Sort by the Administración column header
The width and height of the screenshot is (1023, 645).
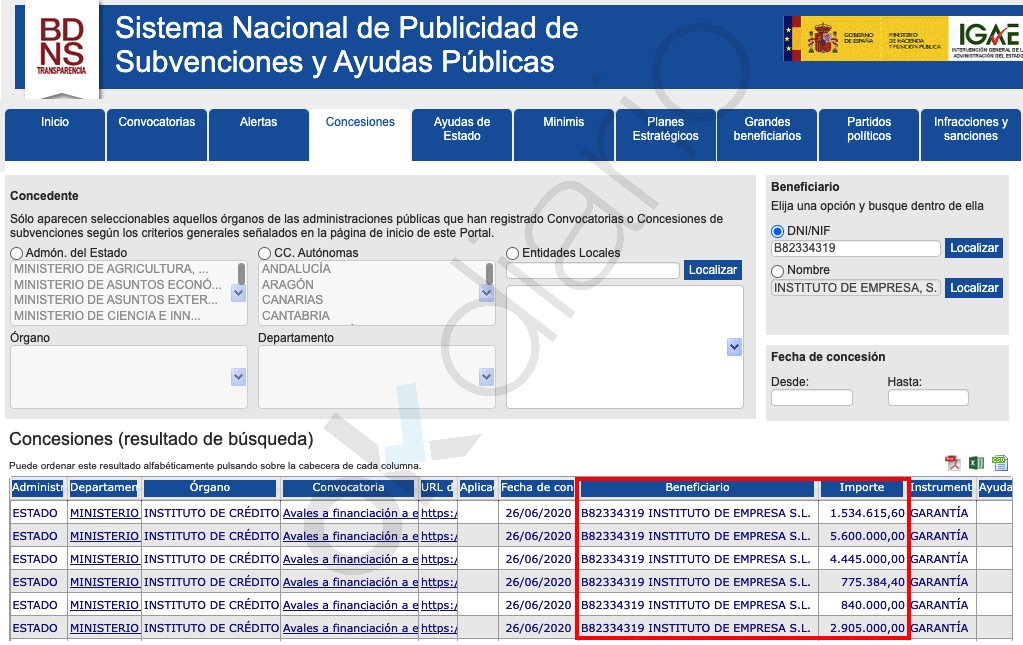[x=37, y=488]
